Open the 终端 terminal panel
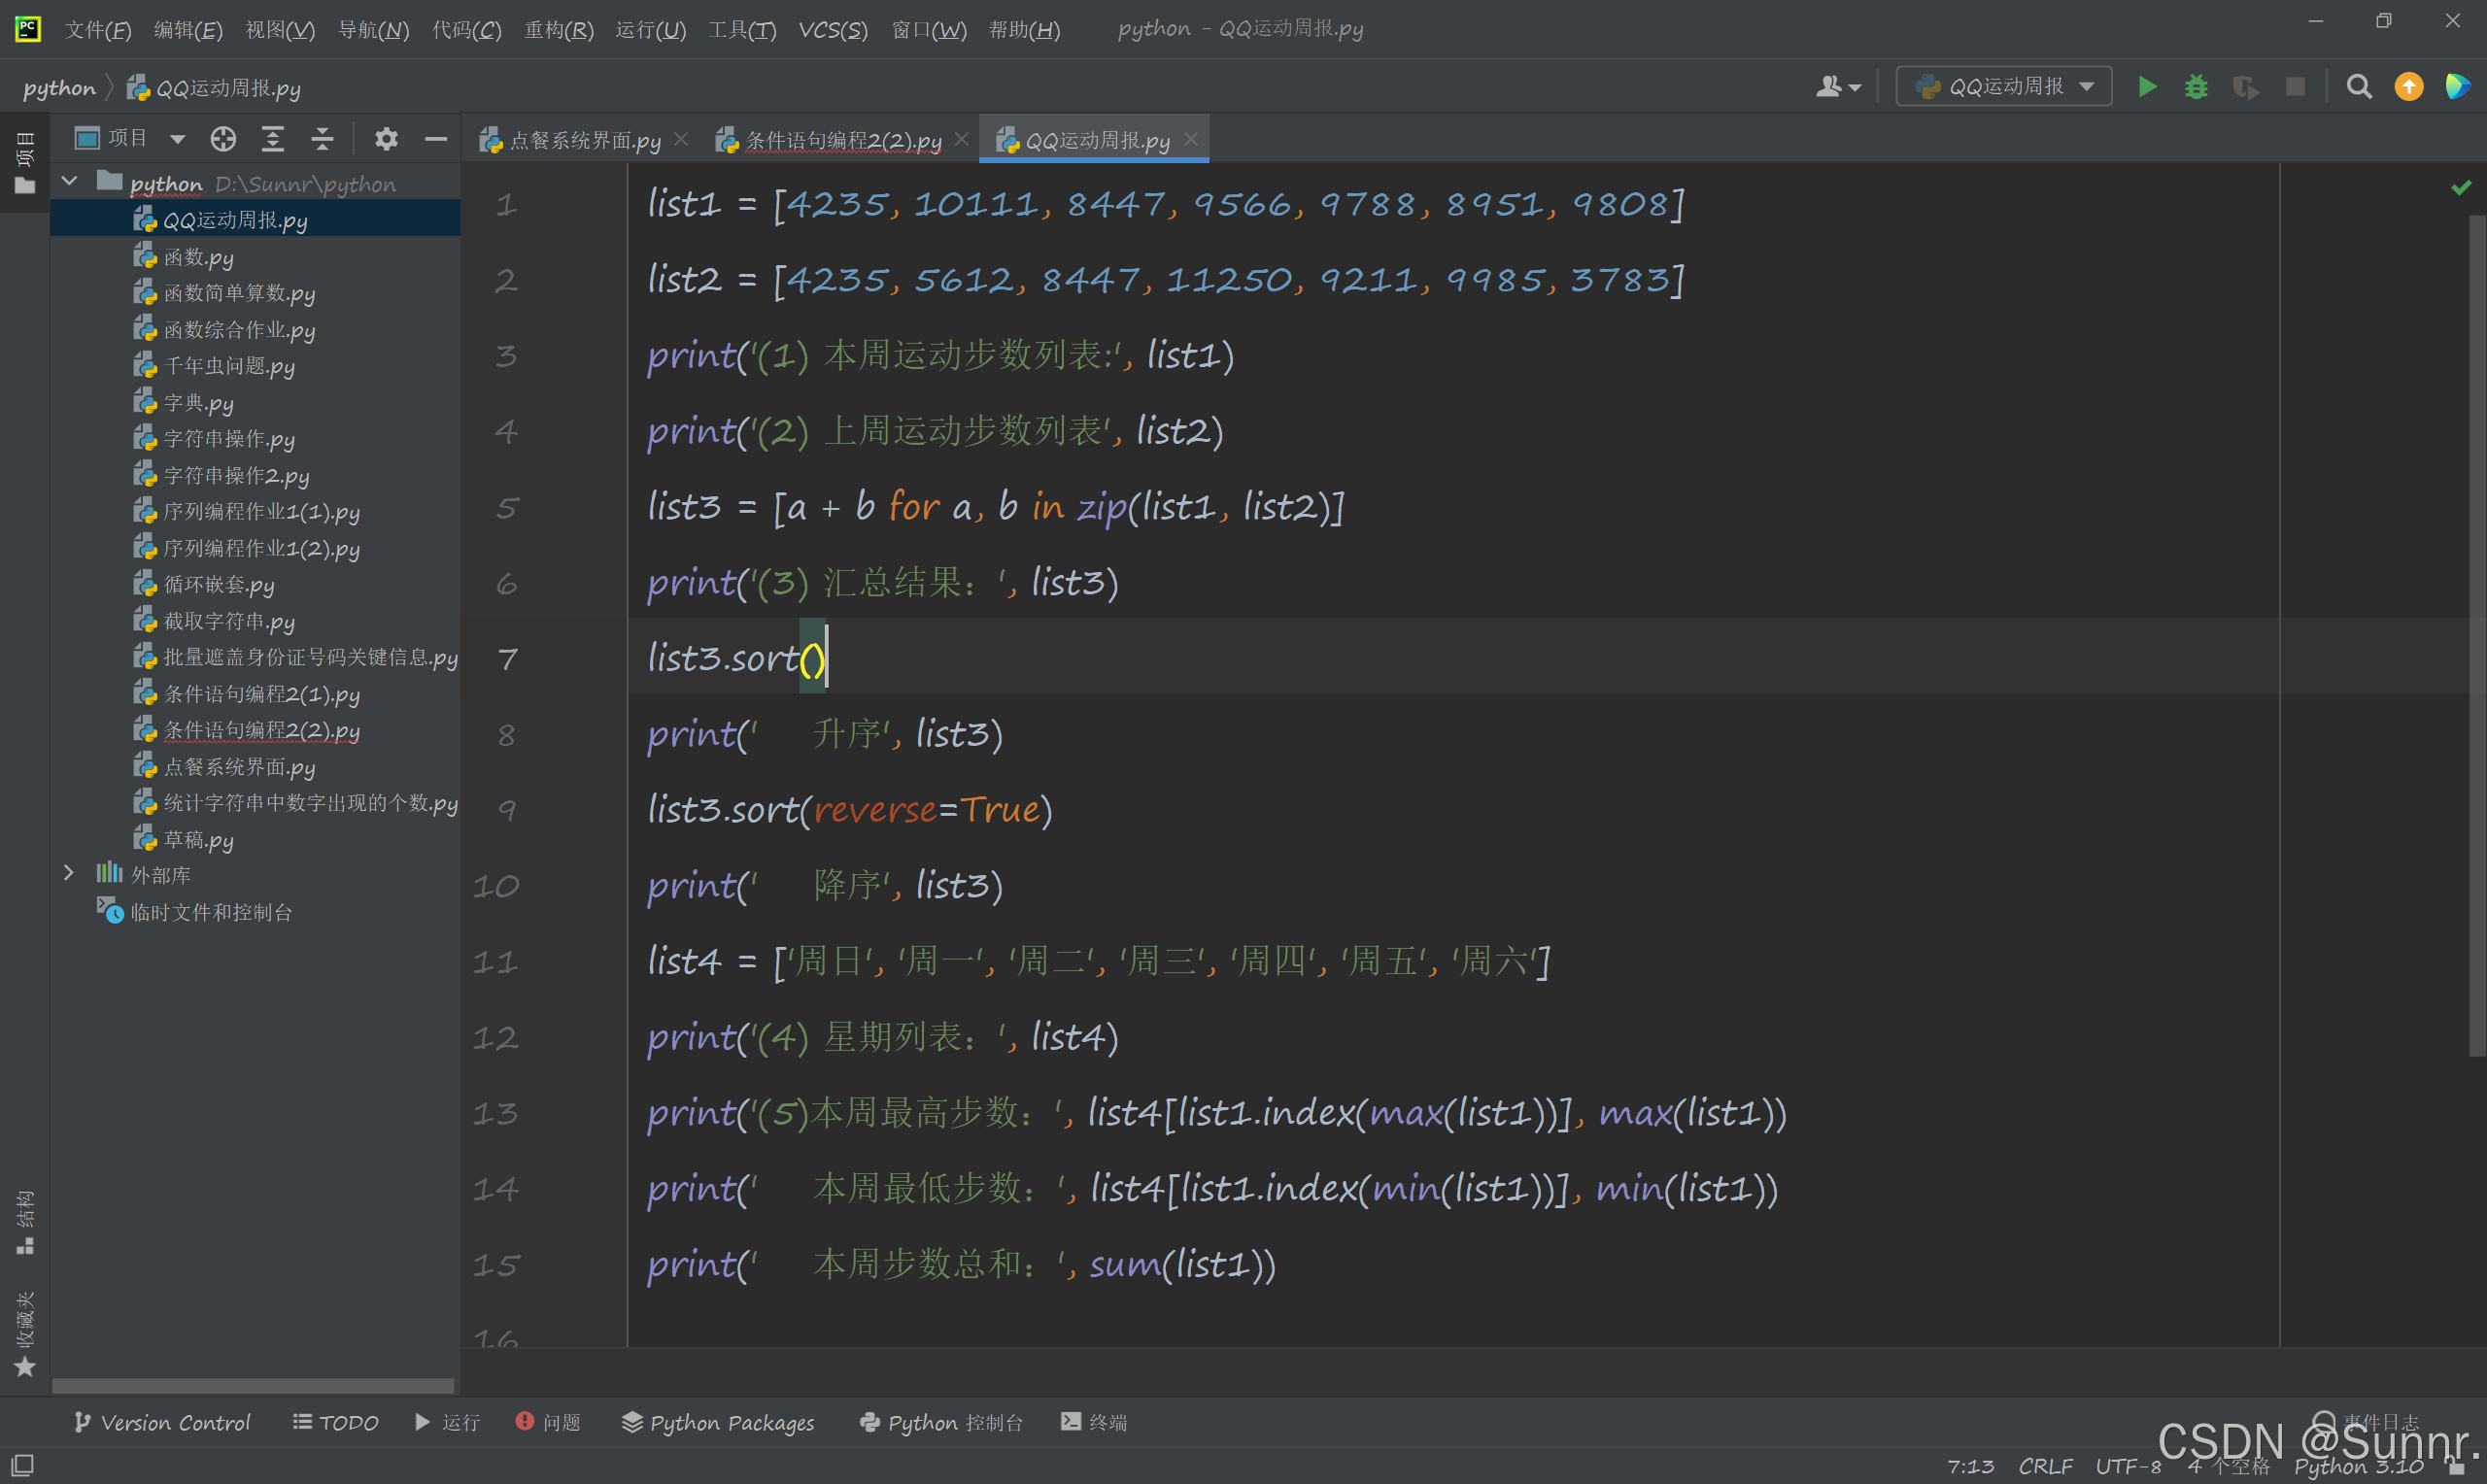The image size is (2487, 1484). coord(1094,1422)
